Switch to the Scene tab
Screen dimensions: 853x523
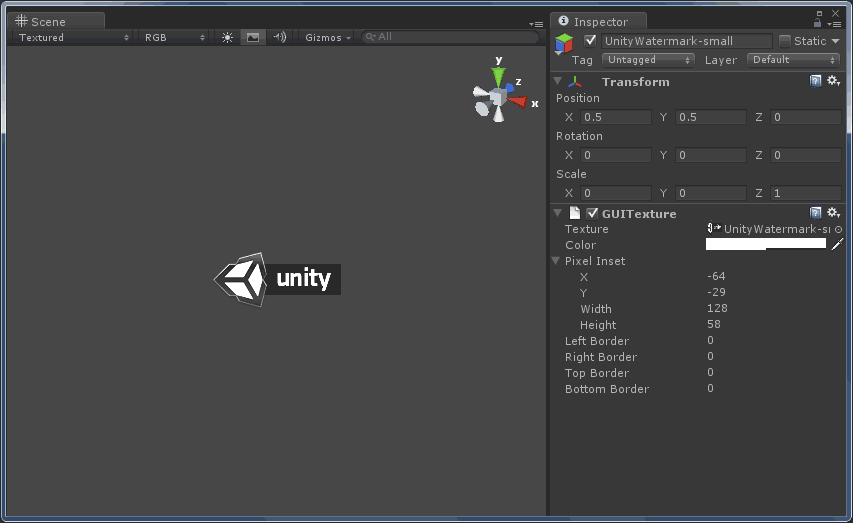56,21
